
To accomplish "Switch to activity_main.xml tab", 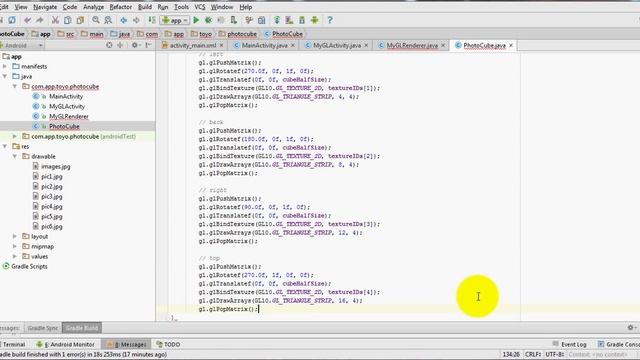I will tap(193, 45).
